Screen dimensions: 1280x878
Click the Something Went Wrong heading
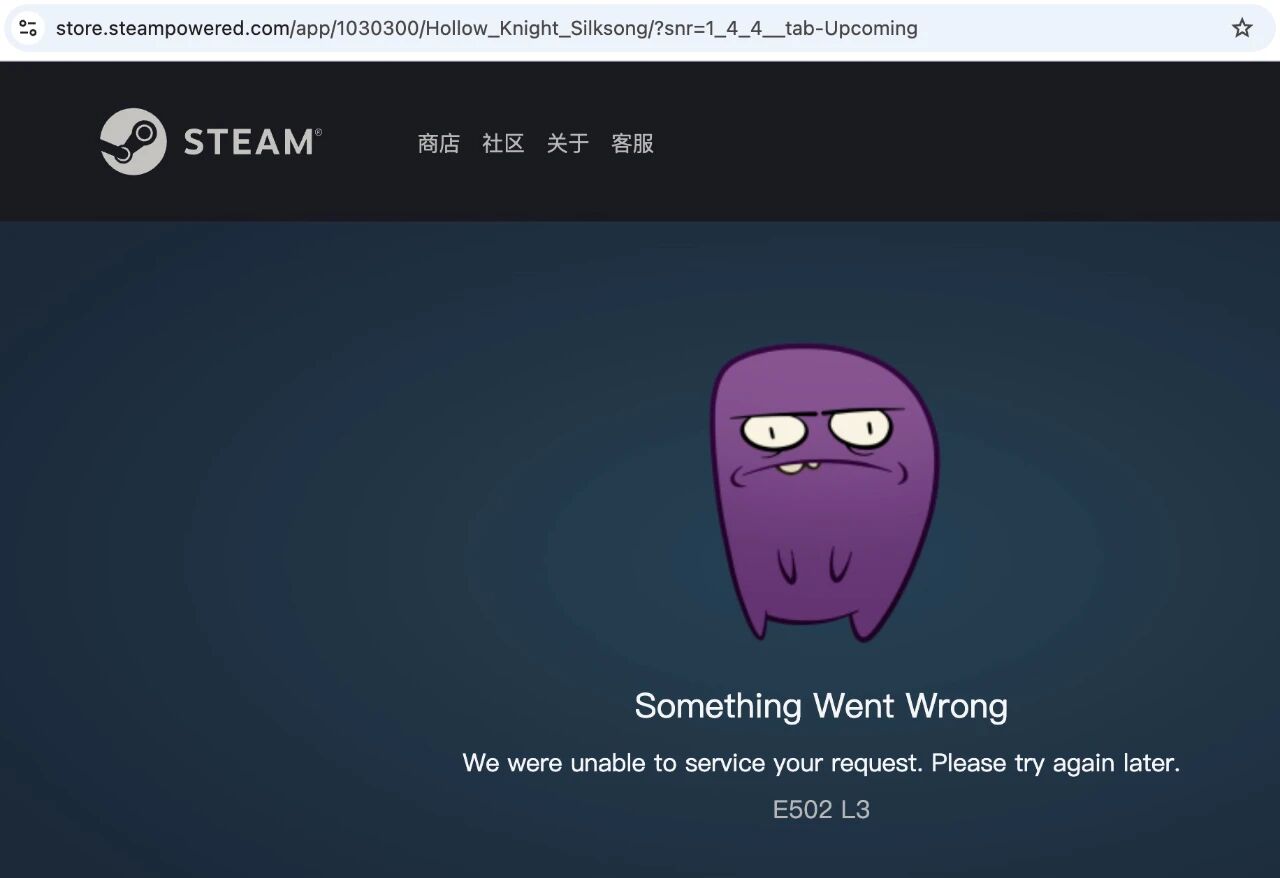pyautogui.click(x=820, y=706)
